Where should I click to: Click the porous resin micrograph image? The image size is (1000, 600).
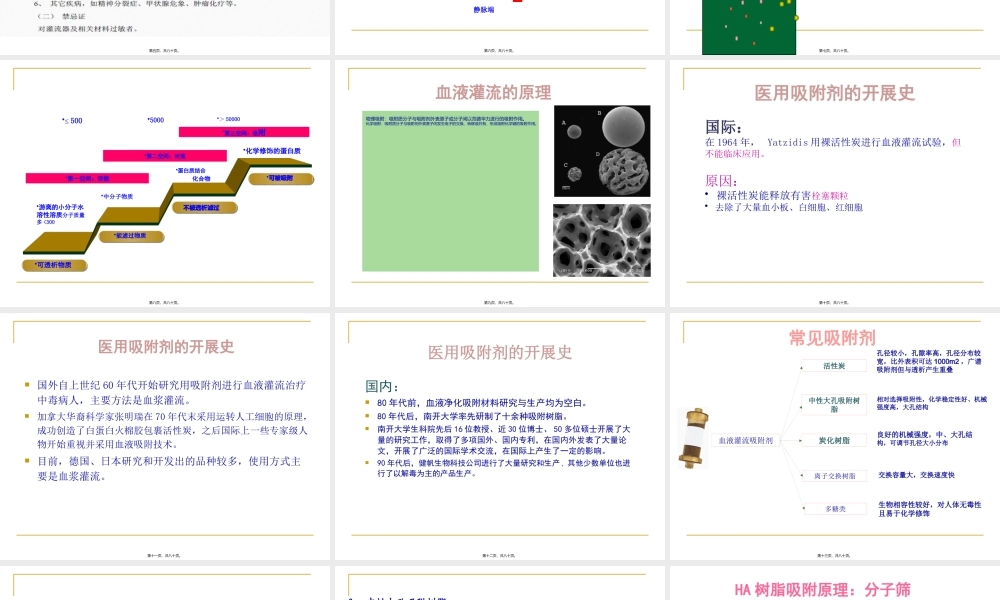pyautogui.click(x=599, y=240)
